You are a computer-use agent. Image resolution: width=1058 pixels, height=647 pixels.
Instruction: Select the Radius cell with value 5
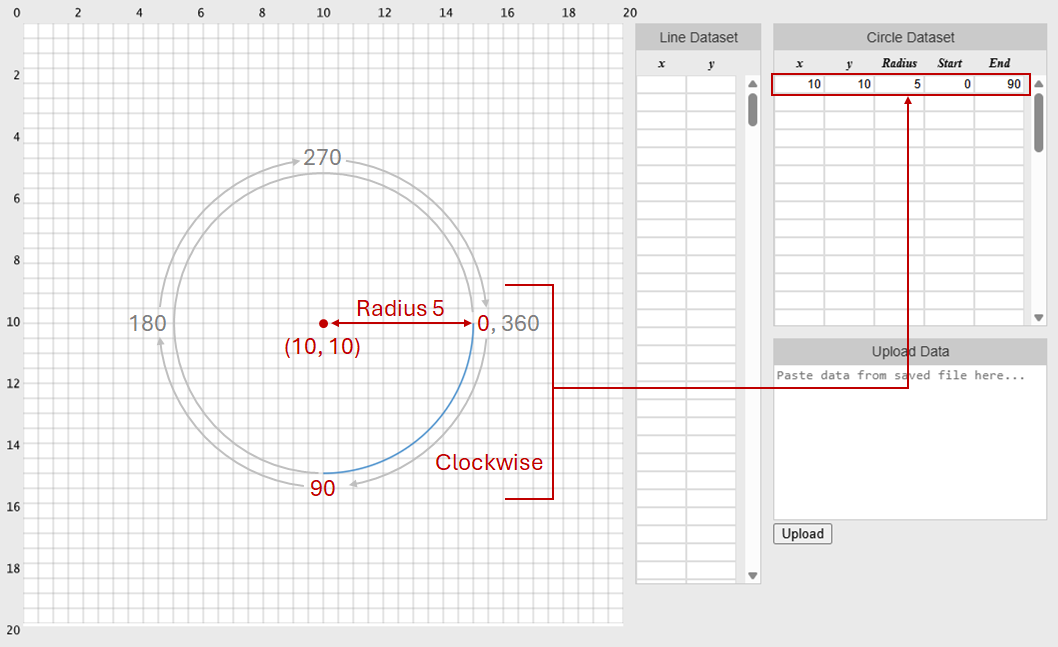coord(899,84)
